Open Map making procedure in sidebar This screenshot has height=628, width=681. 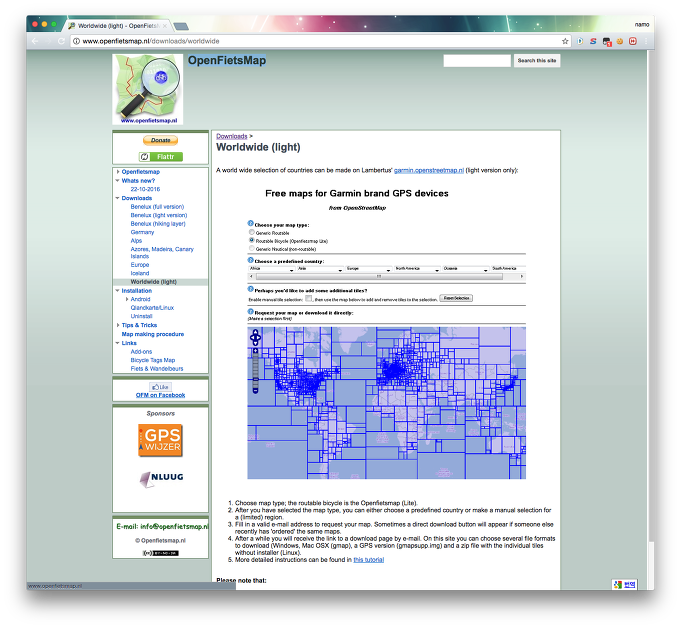[x=153, y=334]
